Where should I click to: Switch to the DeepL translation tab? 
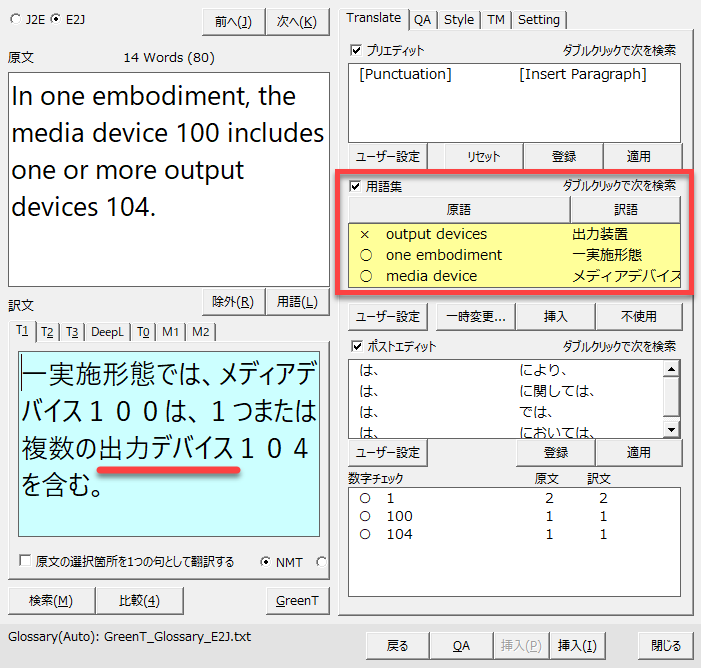[x=108, y=332]
